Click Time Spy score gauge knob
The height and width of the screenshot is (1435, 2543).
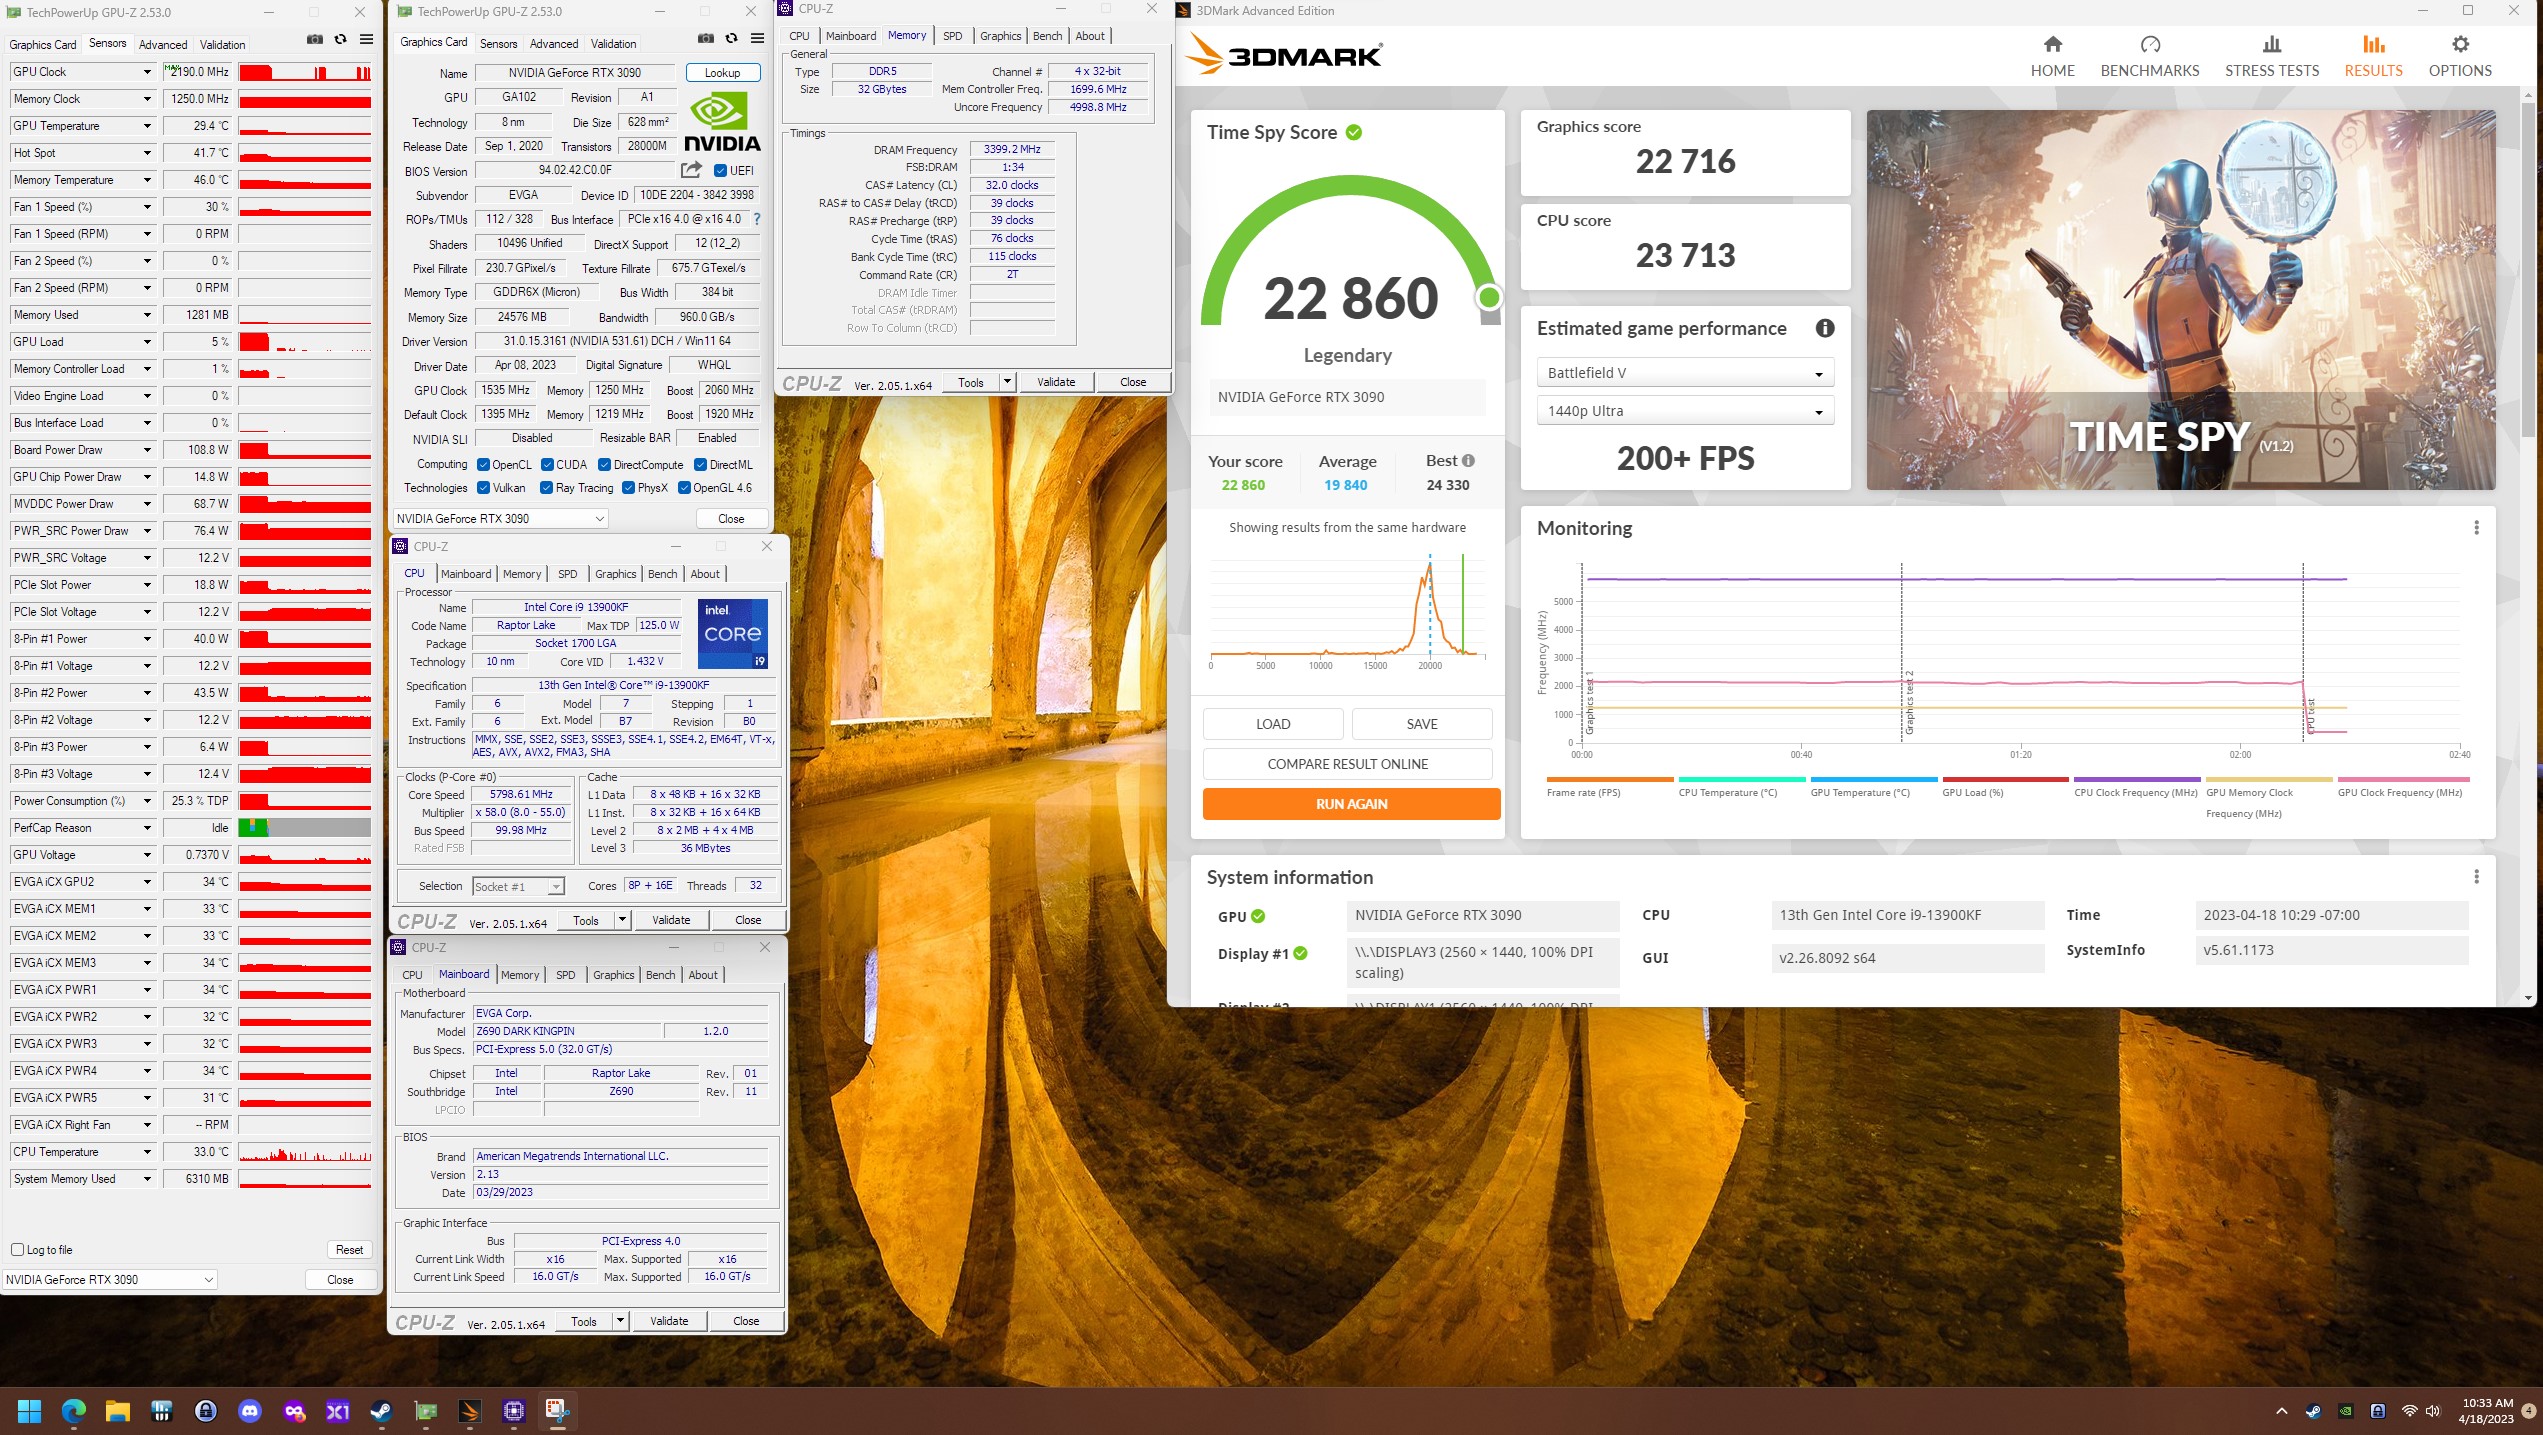(x=1489, y=297)
